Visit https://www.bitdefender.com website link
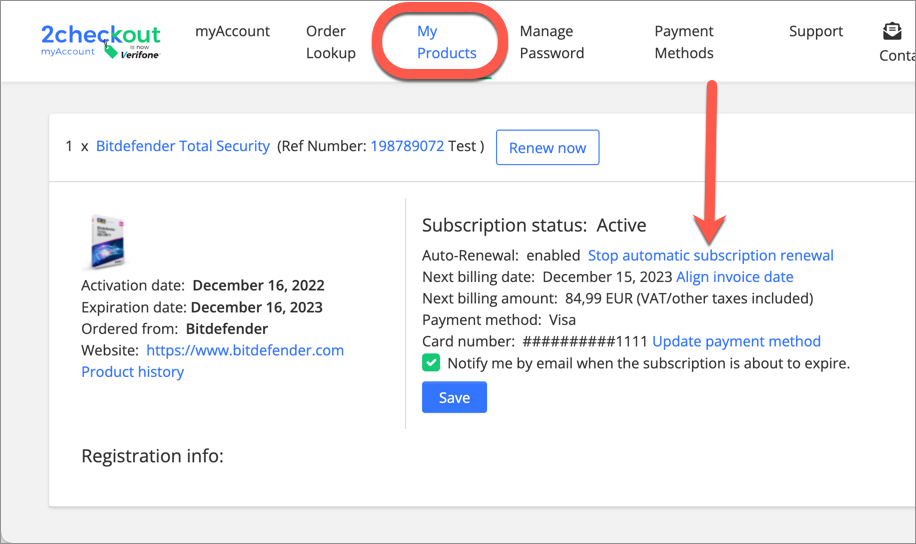 click(245, 351)
